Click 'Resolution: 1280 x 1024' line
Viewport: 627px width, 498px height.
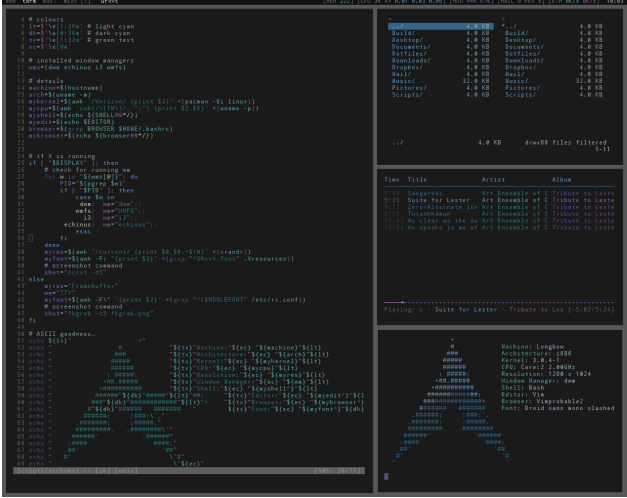pyautogui.click(x=546, y=374)
